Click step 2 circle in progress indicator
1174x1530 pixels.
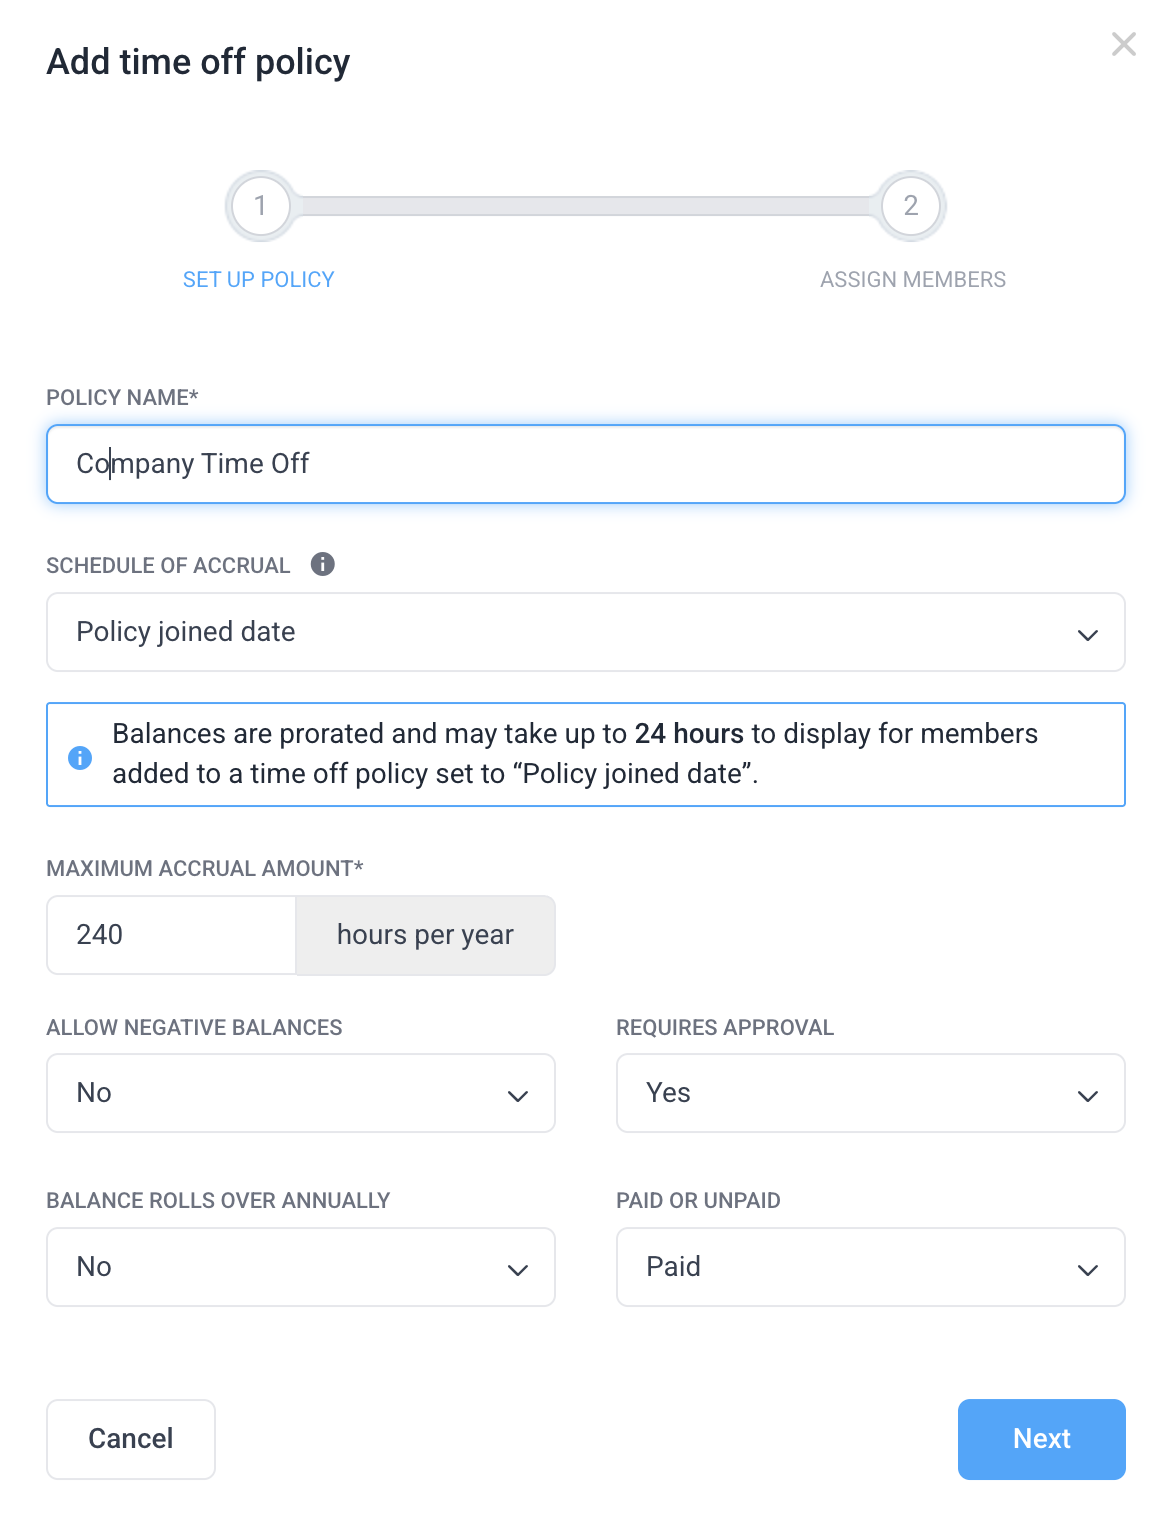click(x=910, y=206)
